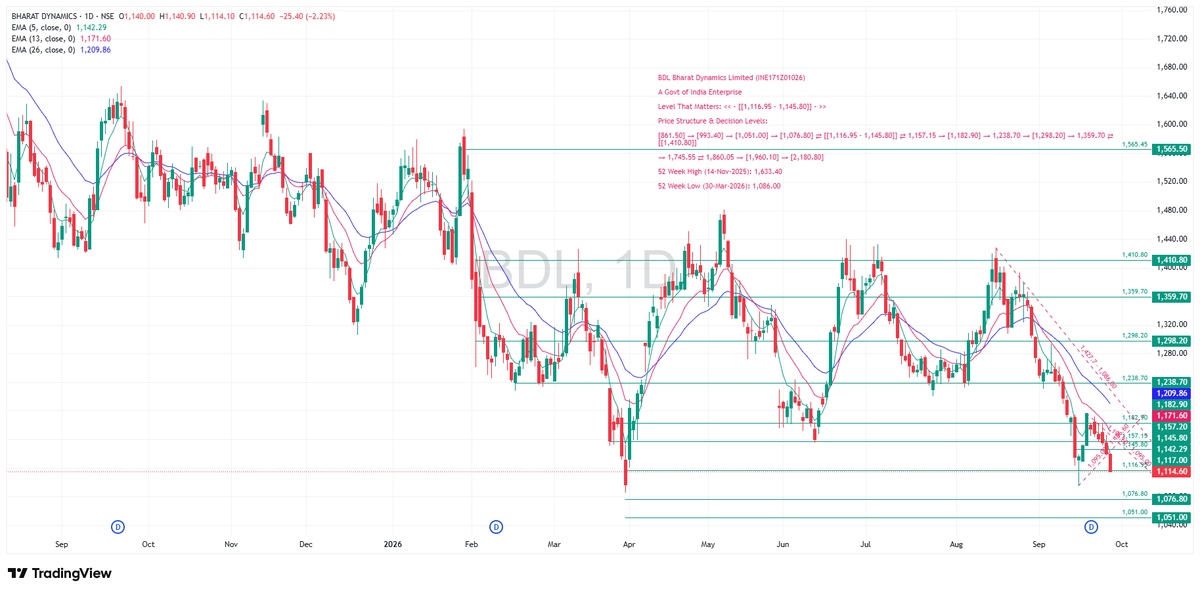Click the 1,480.00 price axis tick
Screen dimensions: 1200x593
(x=1170, y=211)
